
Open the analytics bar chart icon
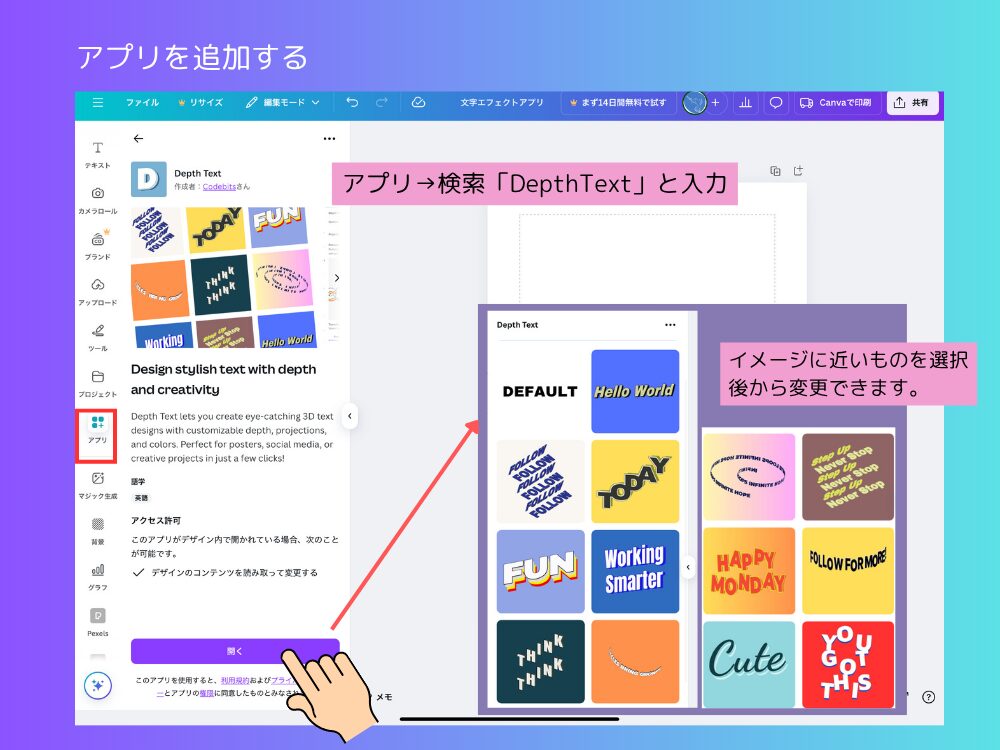(745, 103)
